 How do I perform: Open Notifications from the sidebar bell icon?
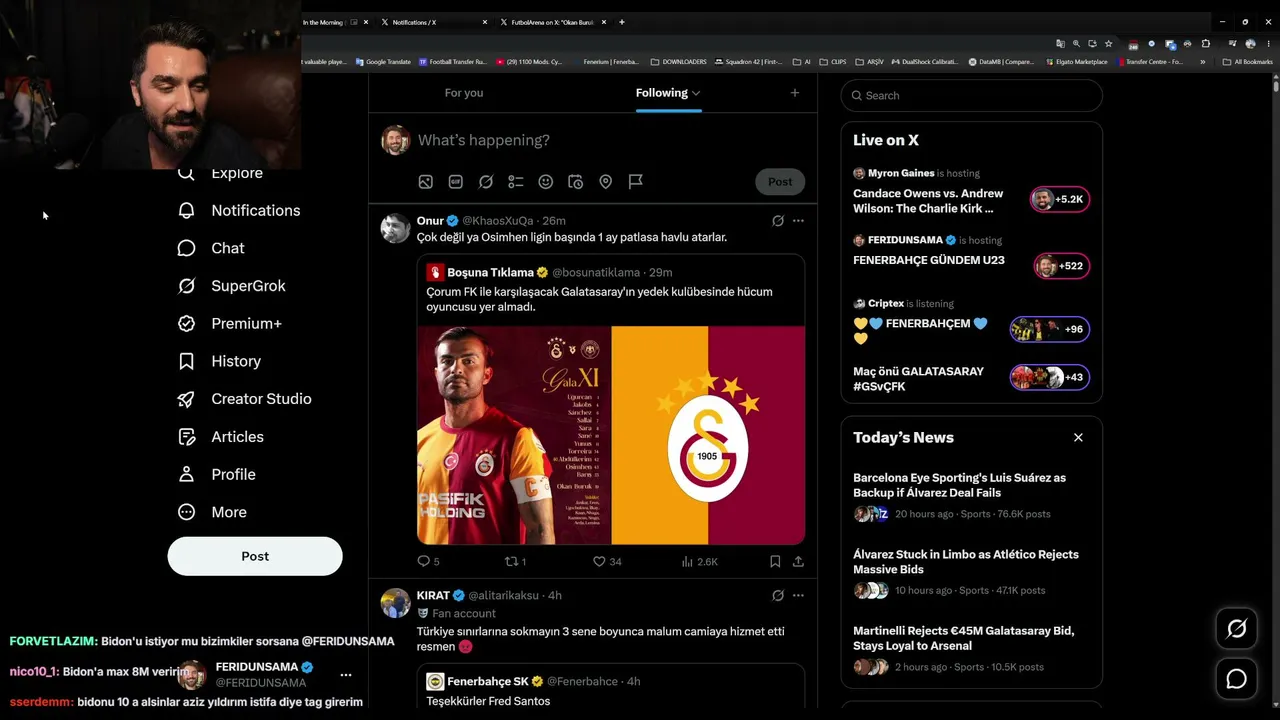(x=186, y=210)
